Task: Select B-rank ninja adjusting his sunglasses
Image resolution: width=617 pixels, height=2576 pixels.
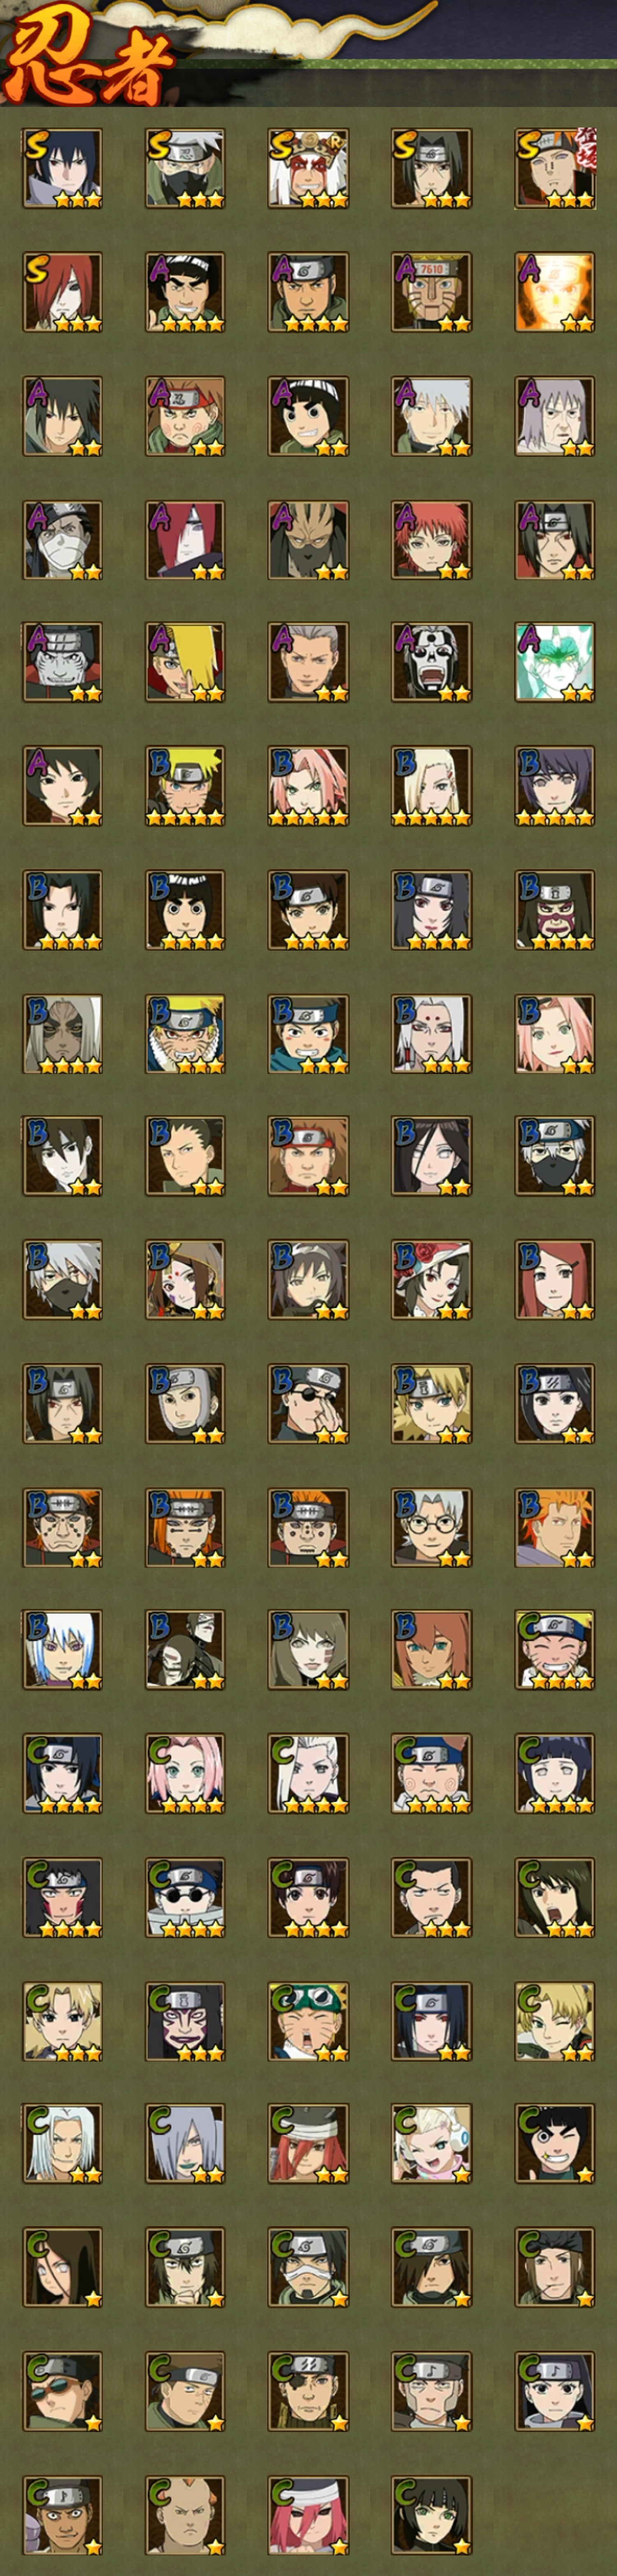Action: coord(308,1404)
